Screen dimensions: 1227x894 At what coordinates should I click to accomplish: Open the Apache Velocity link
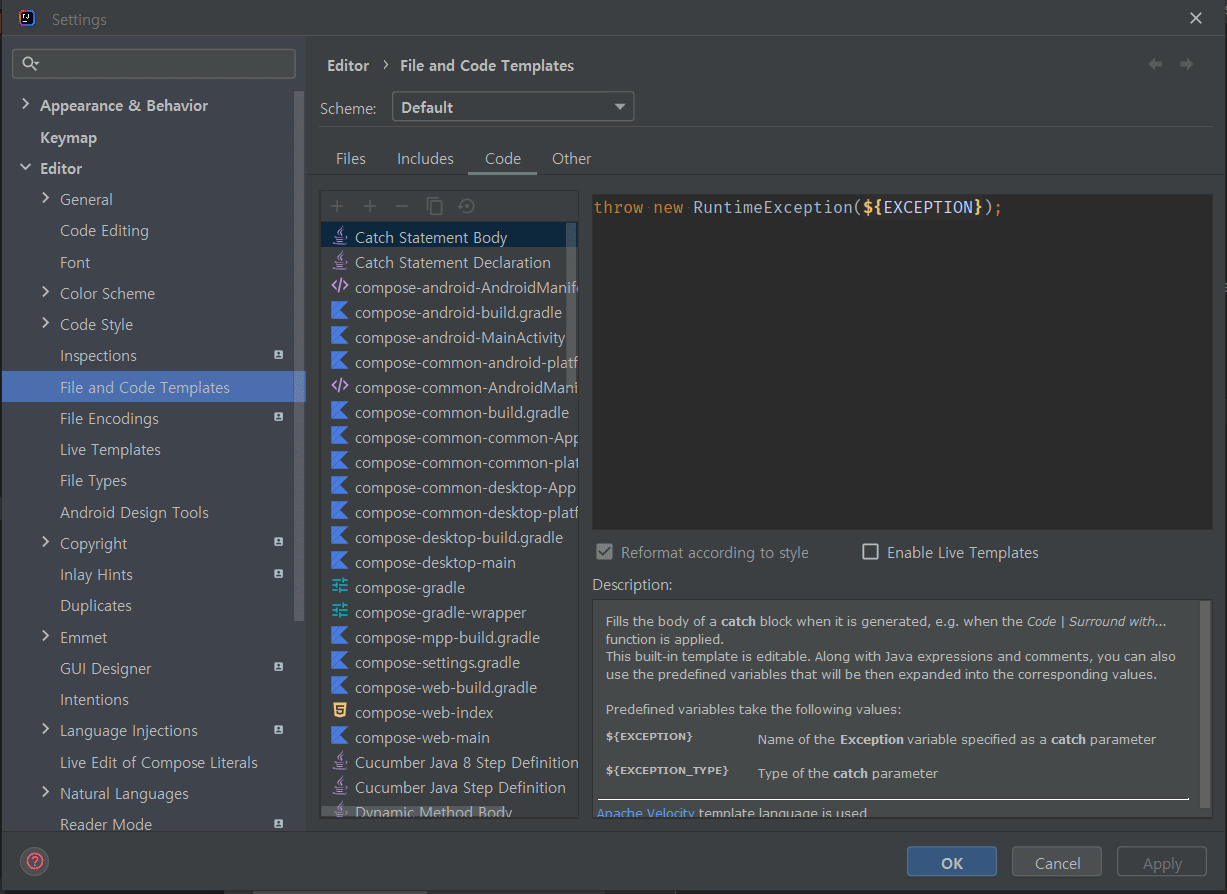645,813
